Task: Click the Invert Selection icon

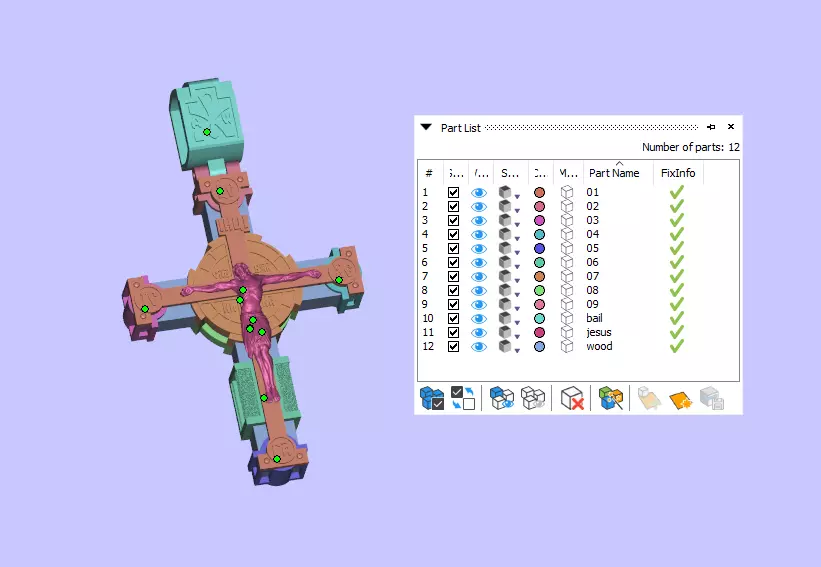Action: tap(463, 398)
